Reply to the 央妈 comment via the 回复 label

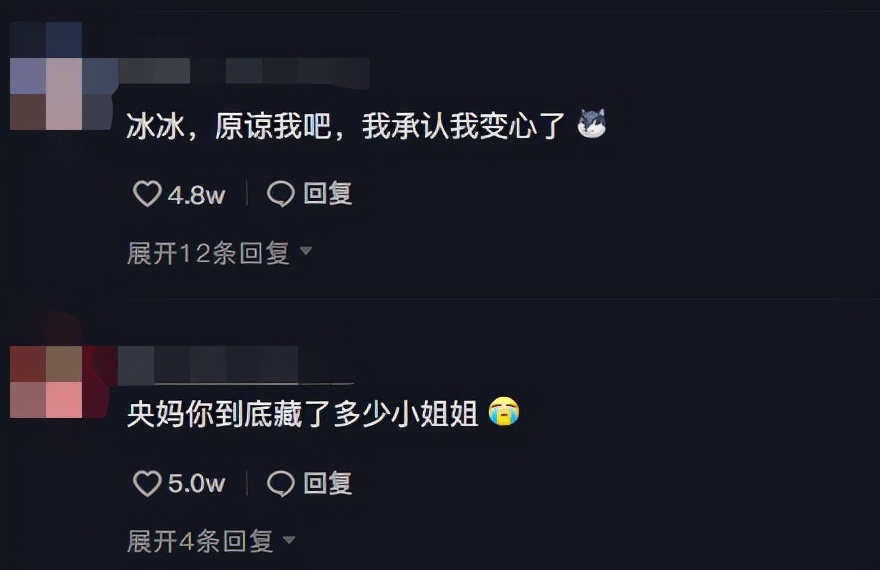[x=328, y=484]
